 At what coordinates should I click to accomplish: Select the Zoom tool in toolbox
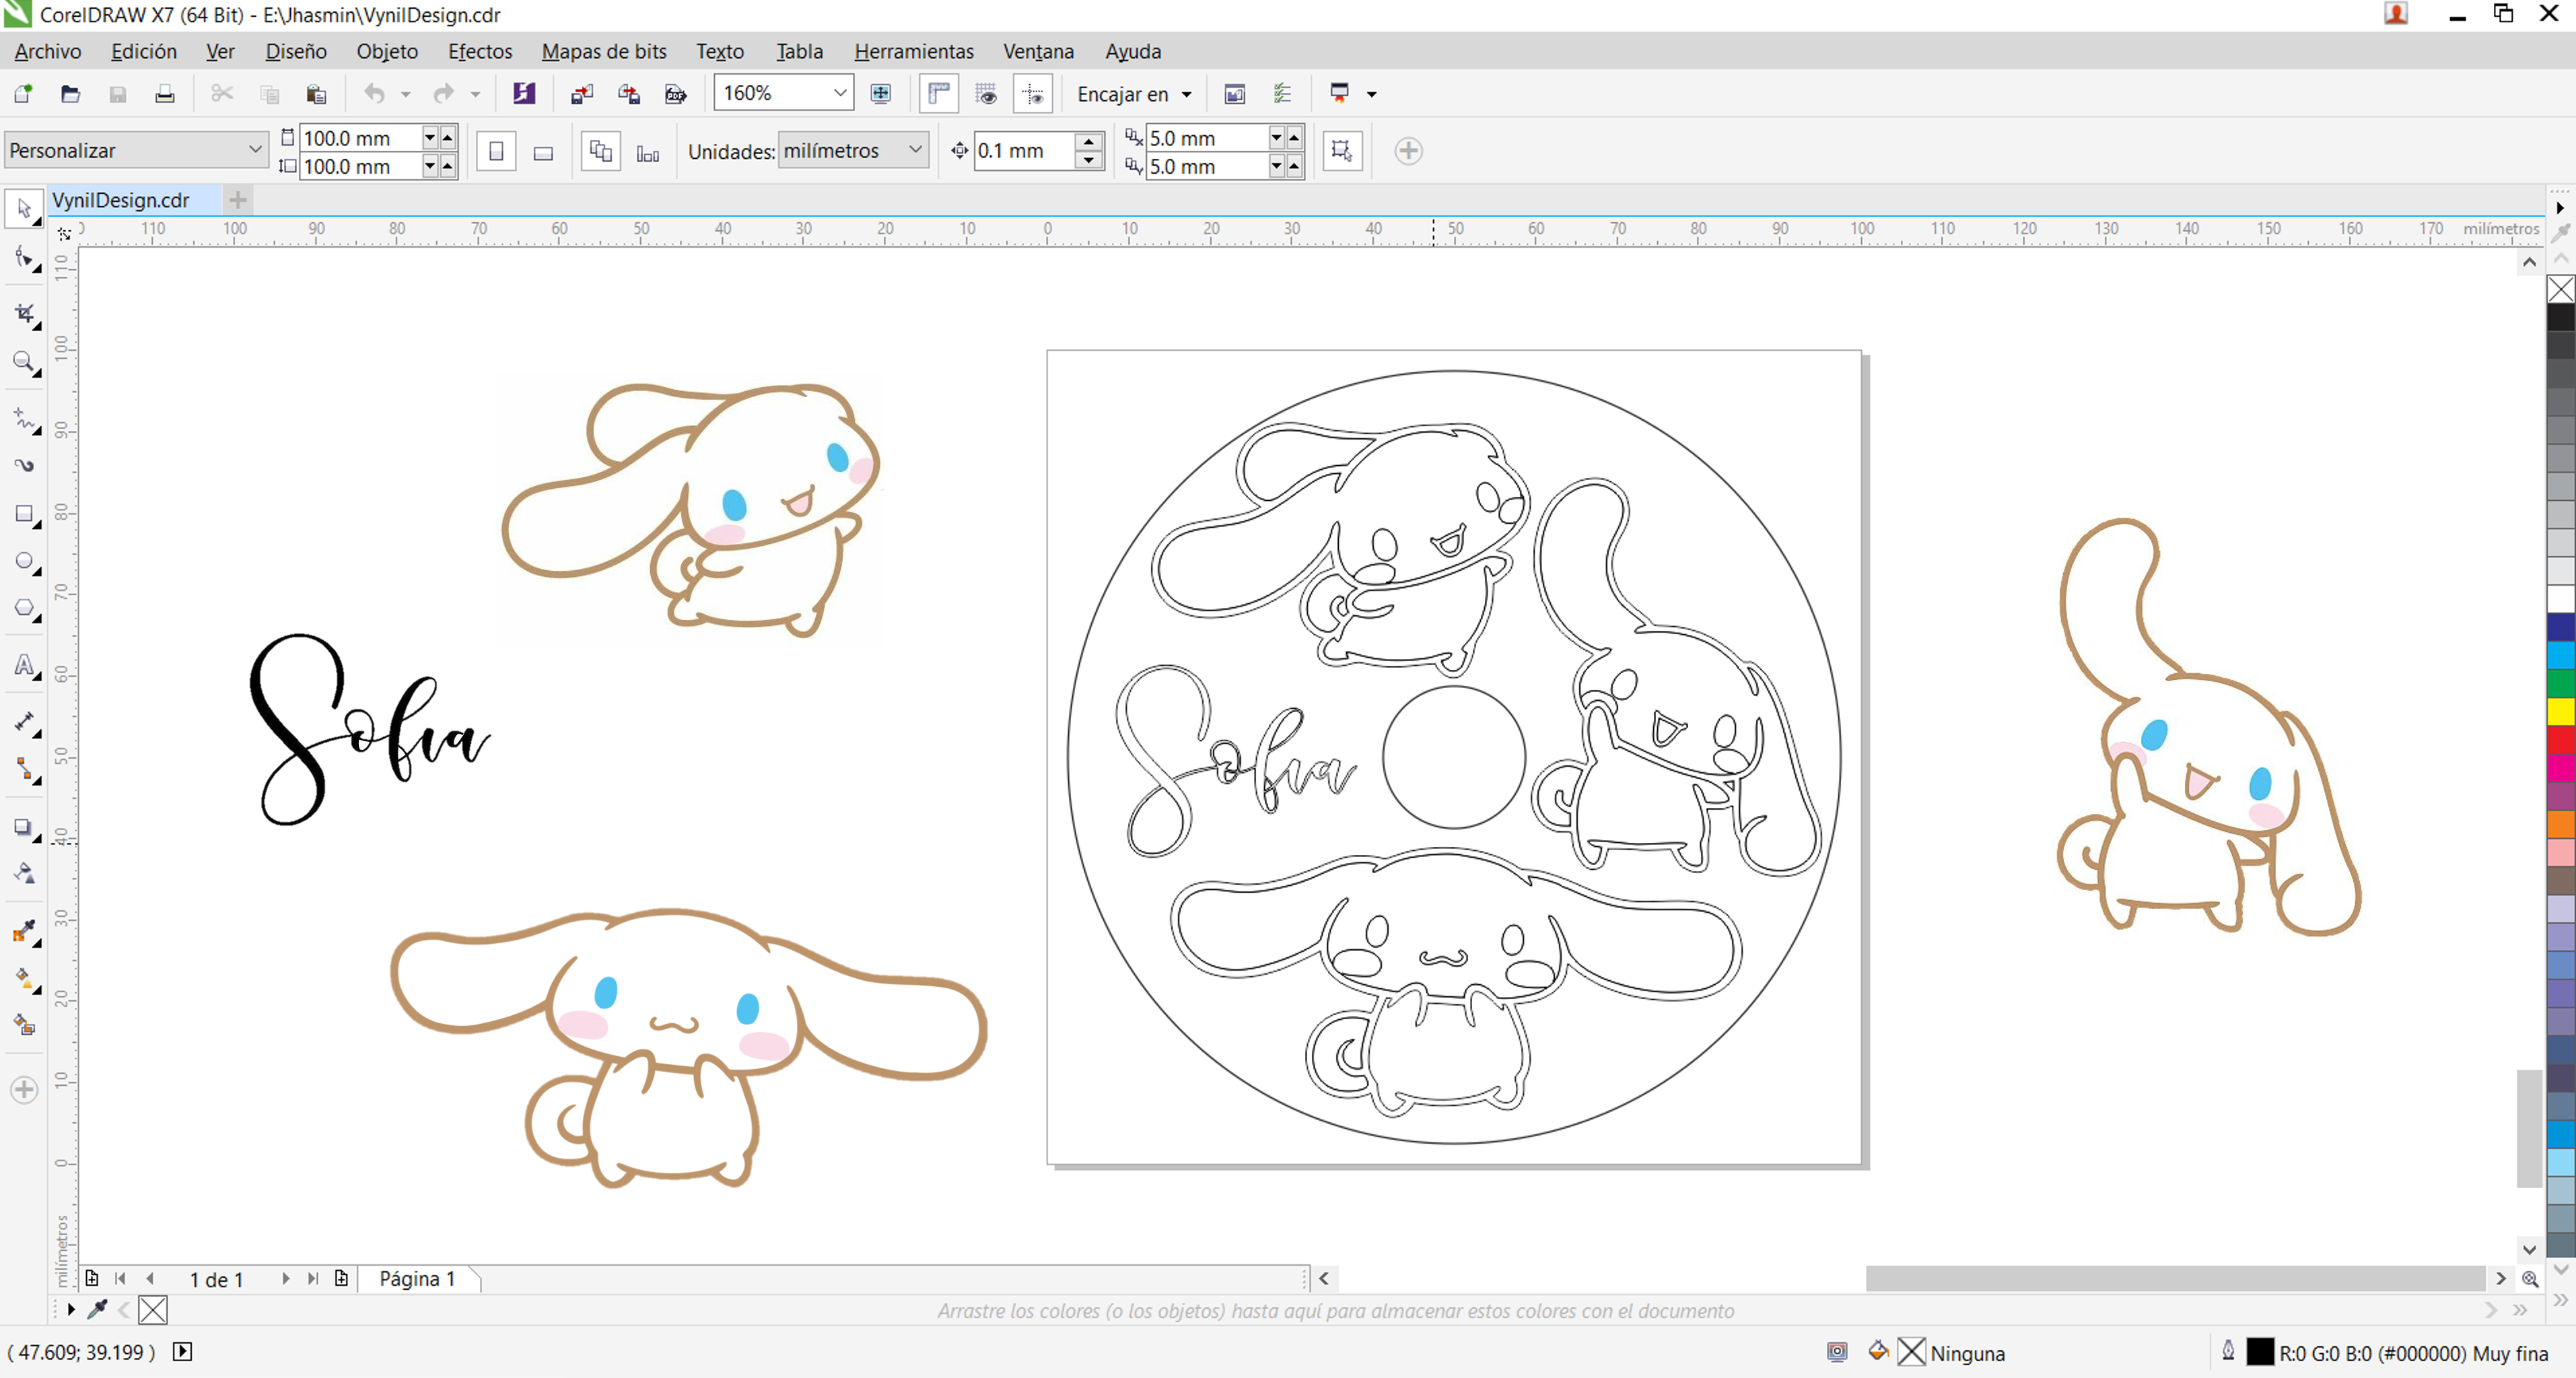coord(24,362)
